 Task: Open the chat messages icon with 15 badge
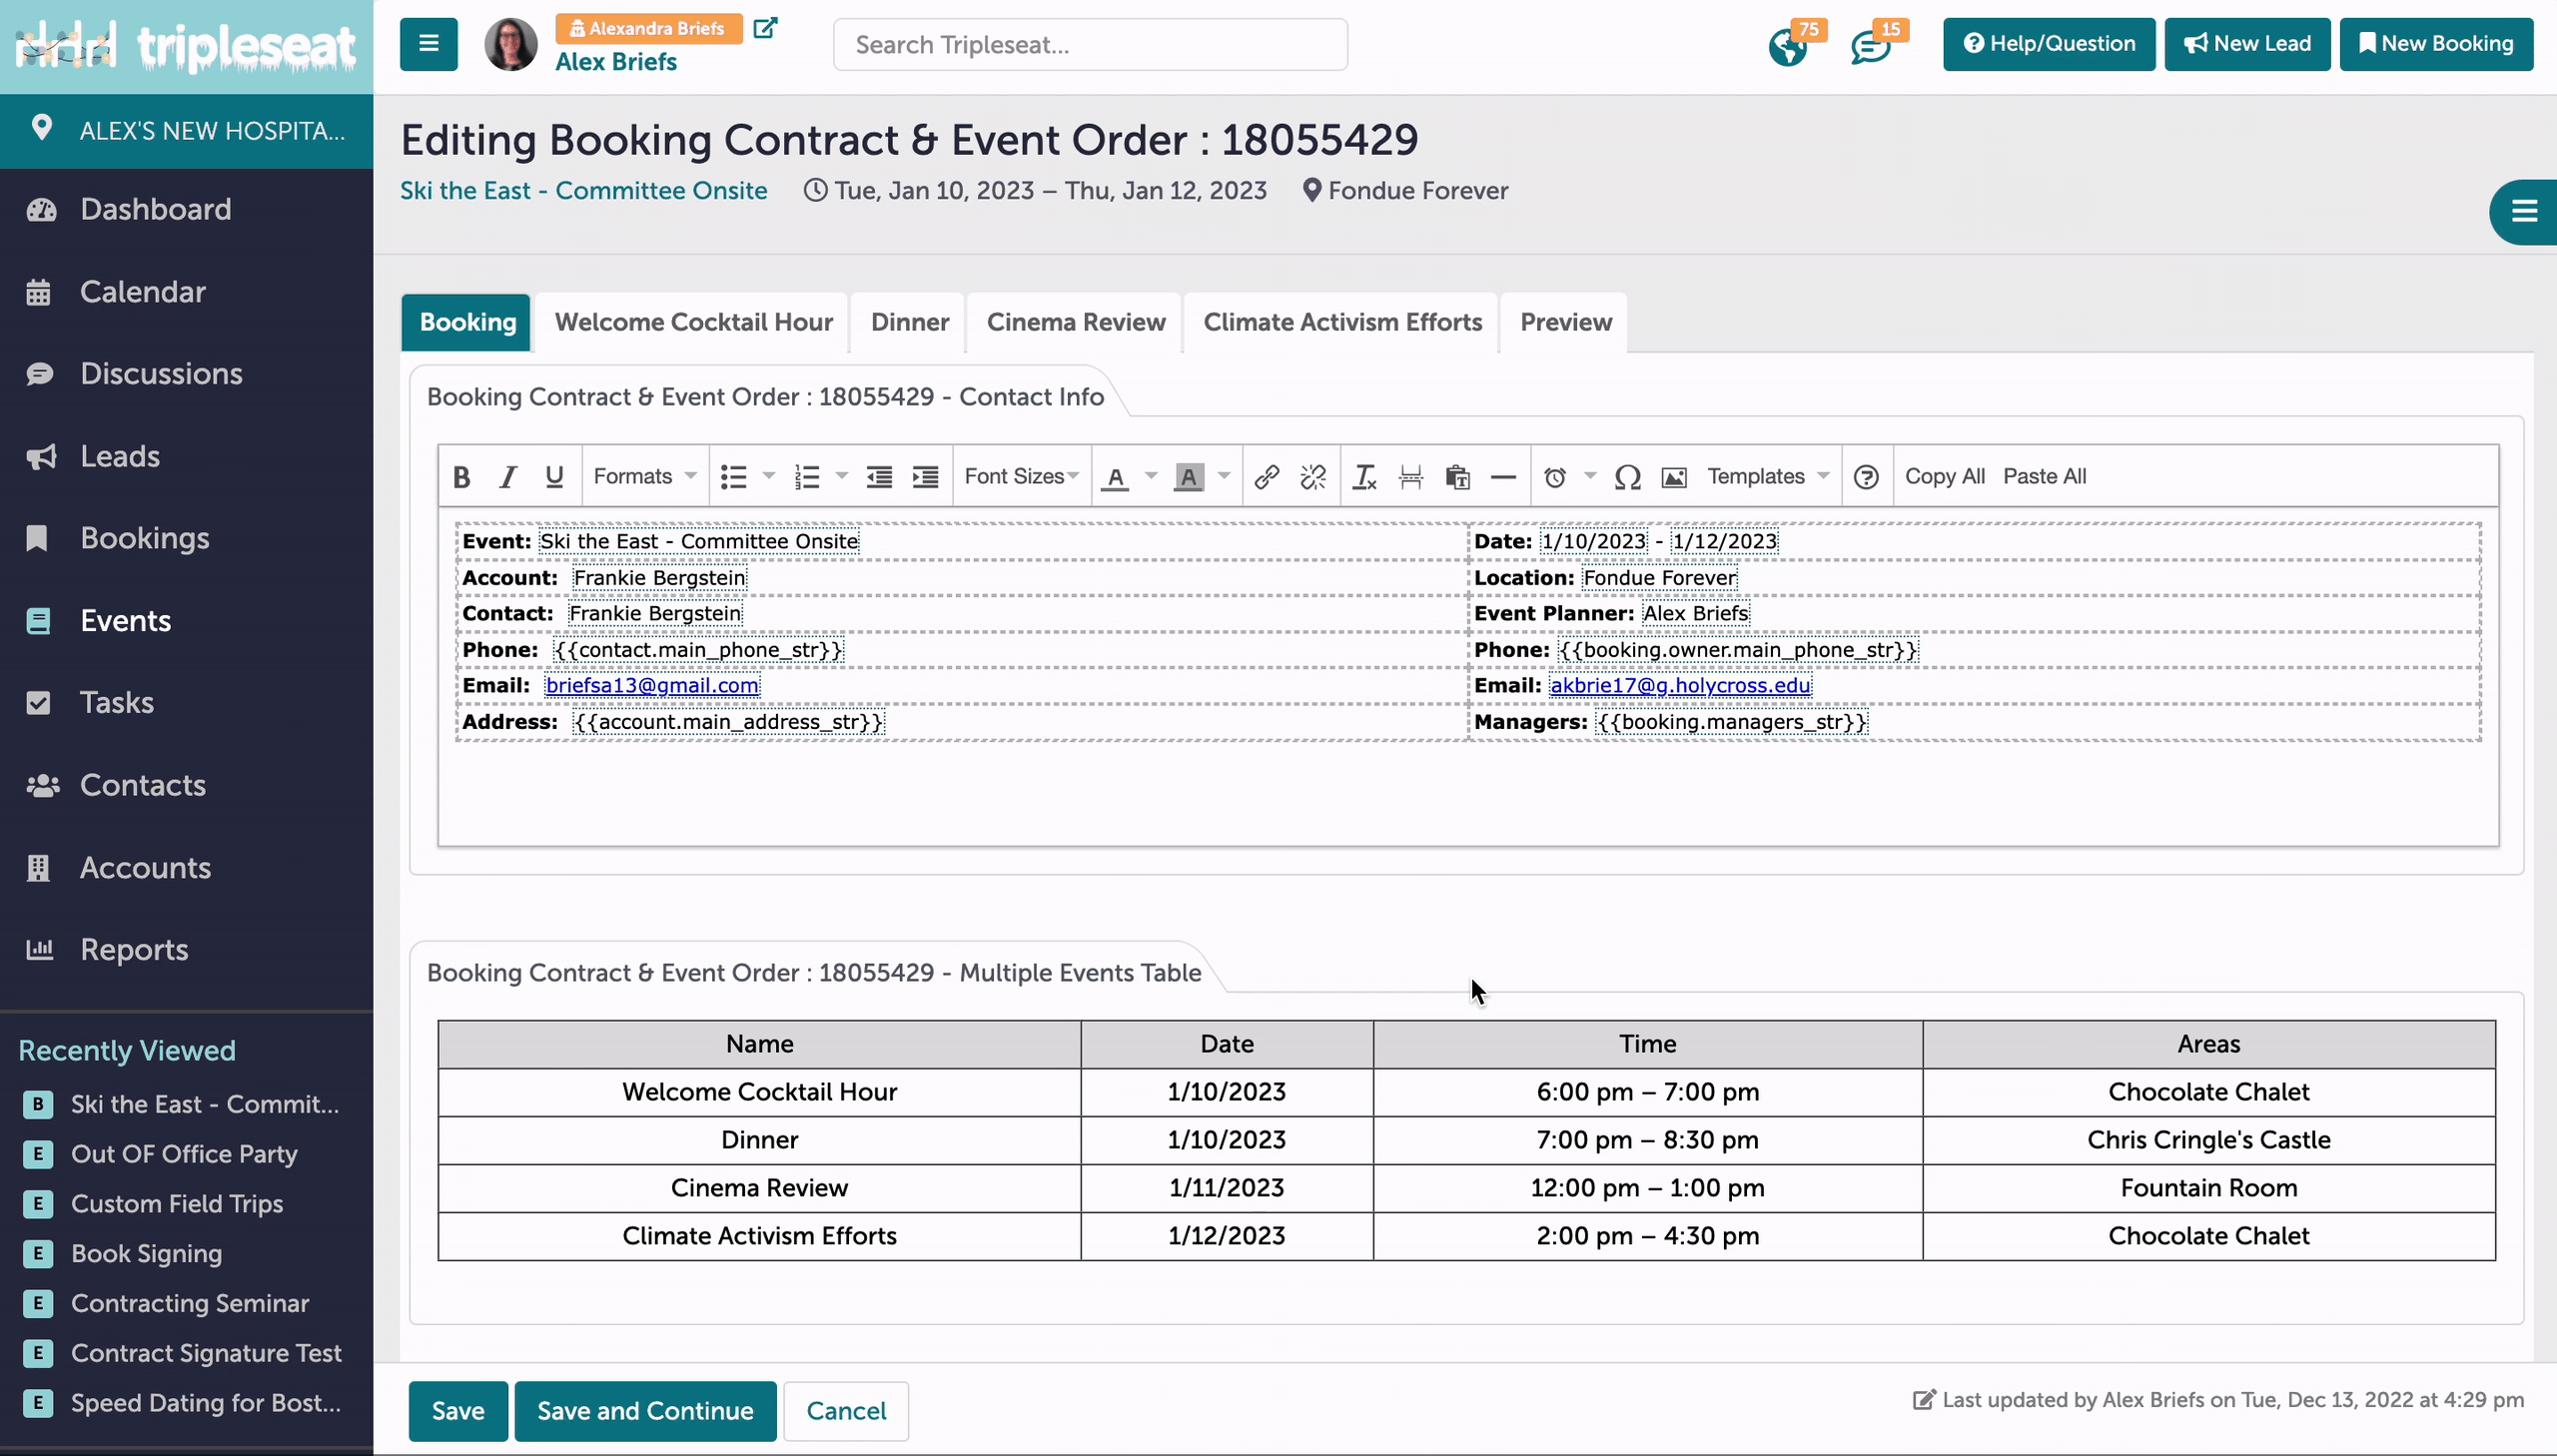(x=1870, y=47)
